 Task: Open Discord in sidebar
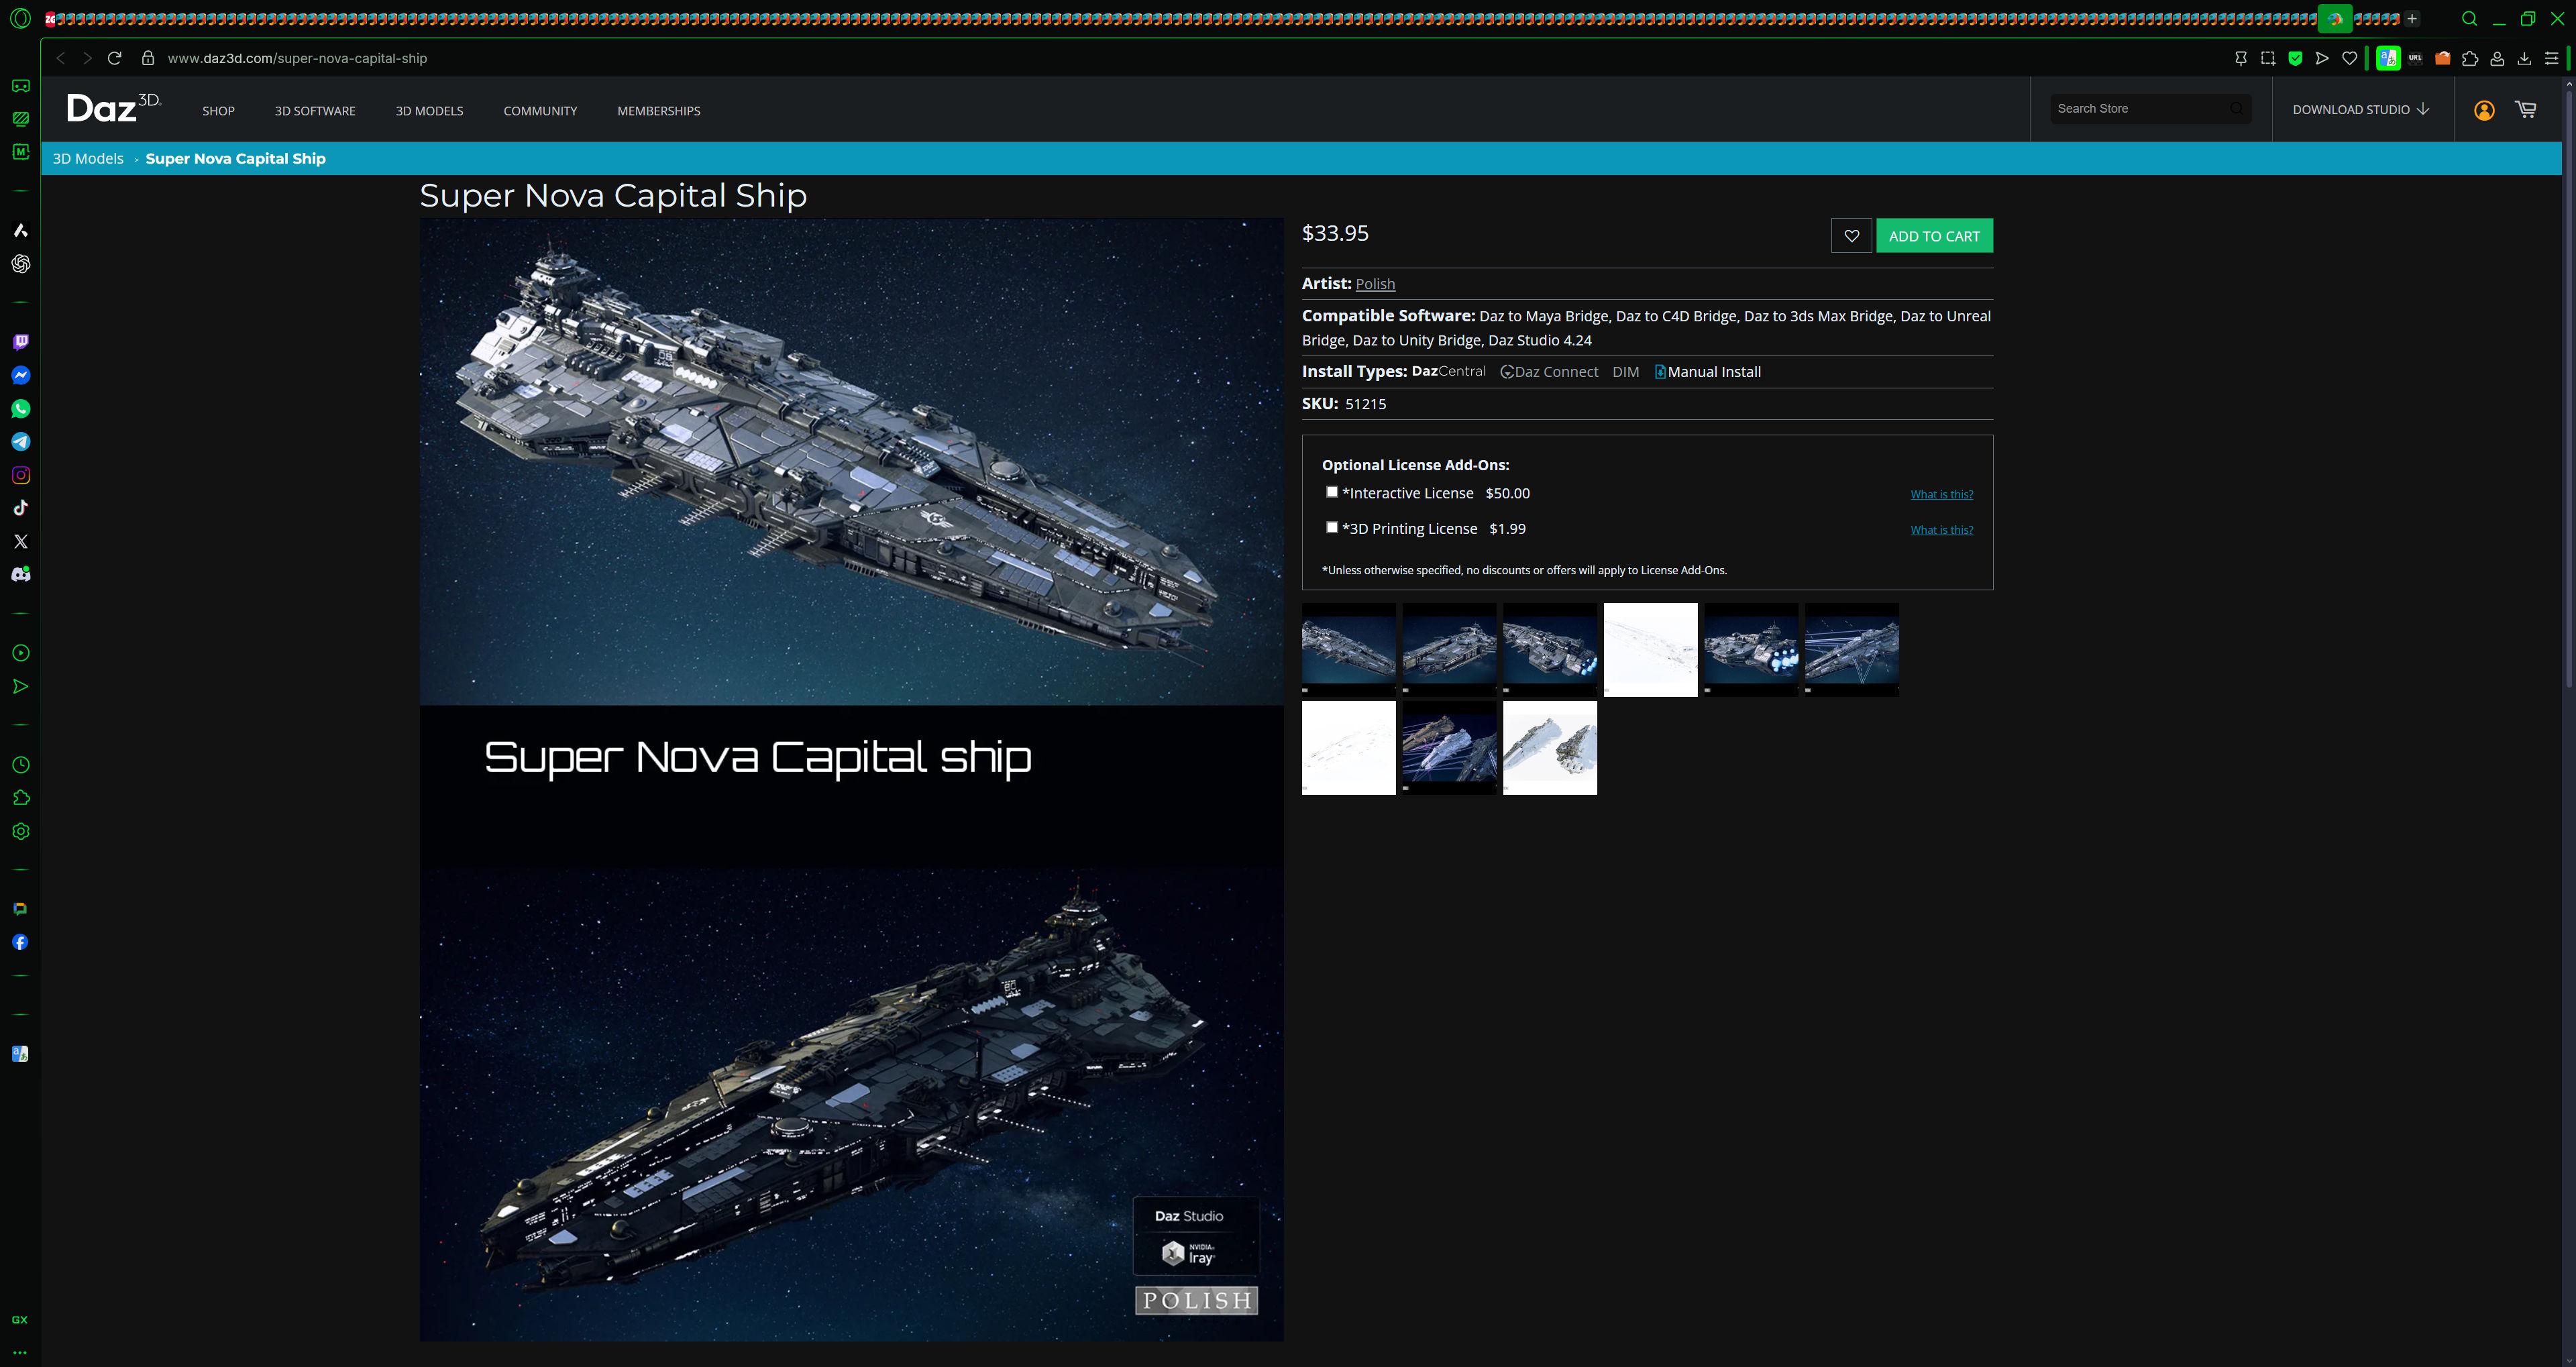(x=20, y=574)
